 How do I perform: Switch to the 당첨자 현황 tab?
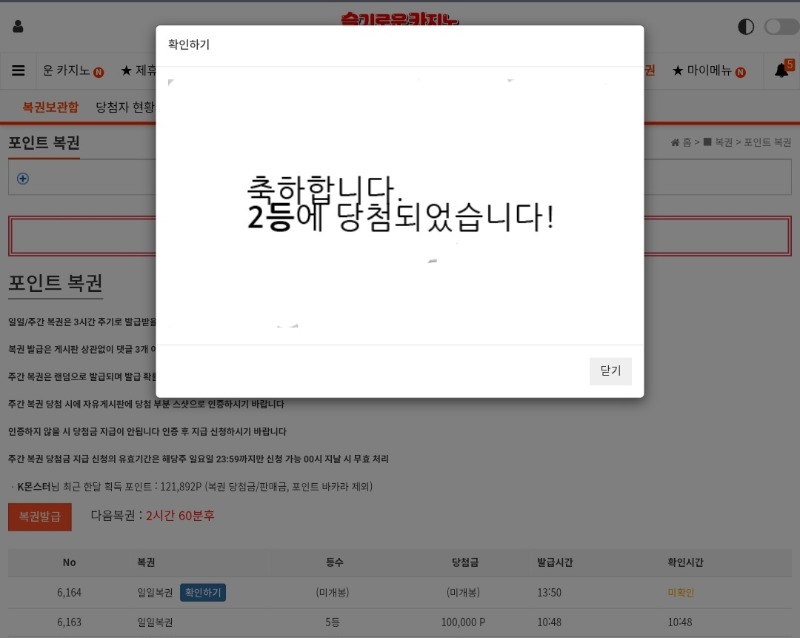pyautogui.click(x=125, y=107)
